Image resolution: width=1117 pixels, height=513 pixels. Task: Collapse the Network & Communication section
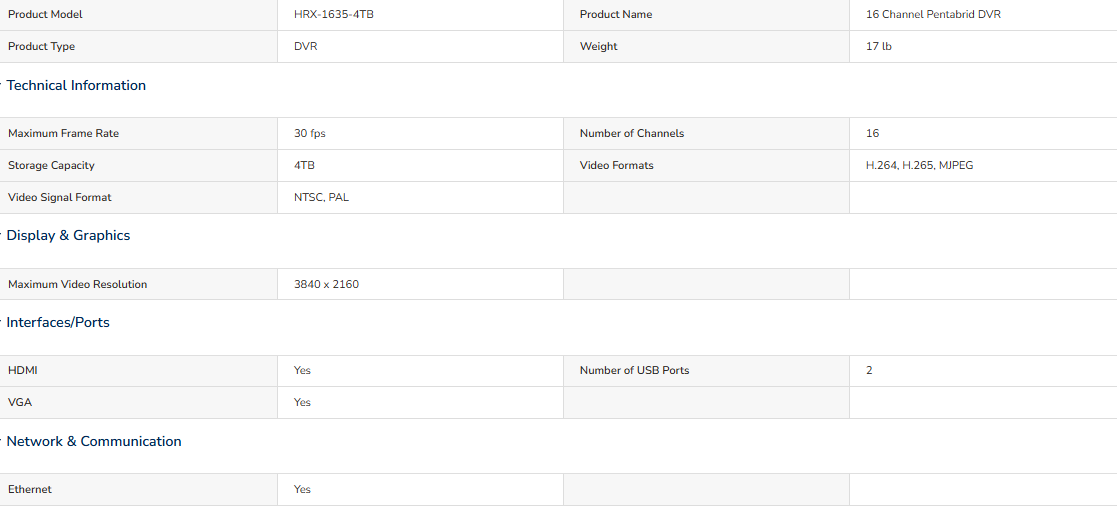93,442
